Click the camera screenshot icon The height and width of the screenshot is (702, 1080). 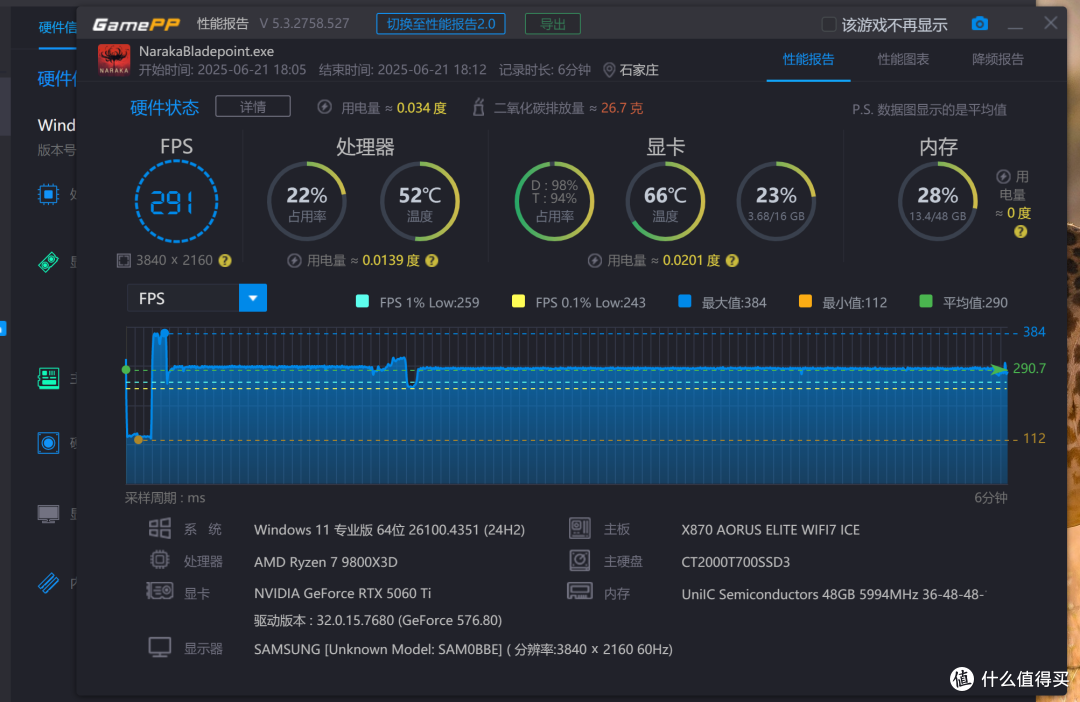[x=979, y=24]
